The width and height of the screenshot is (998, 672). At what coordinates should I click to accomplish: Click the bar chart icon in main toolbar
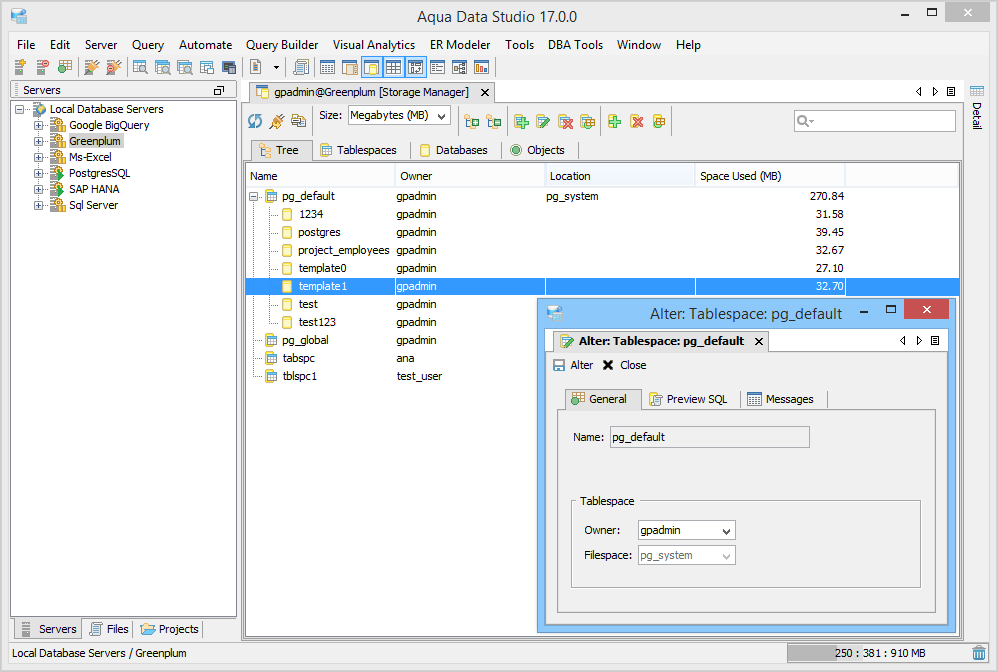[481, 67]
